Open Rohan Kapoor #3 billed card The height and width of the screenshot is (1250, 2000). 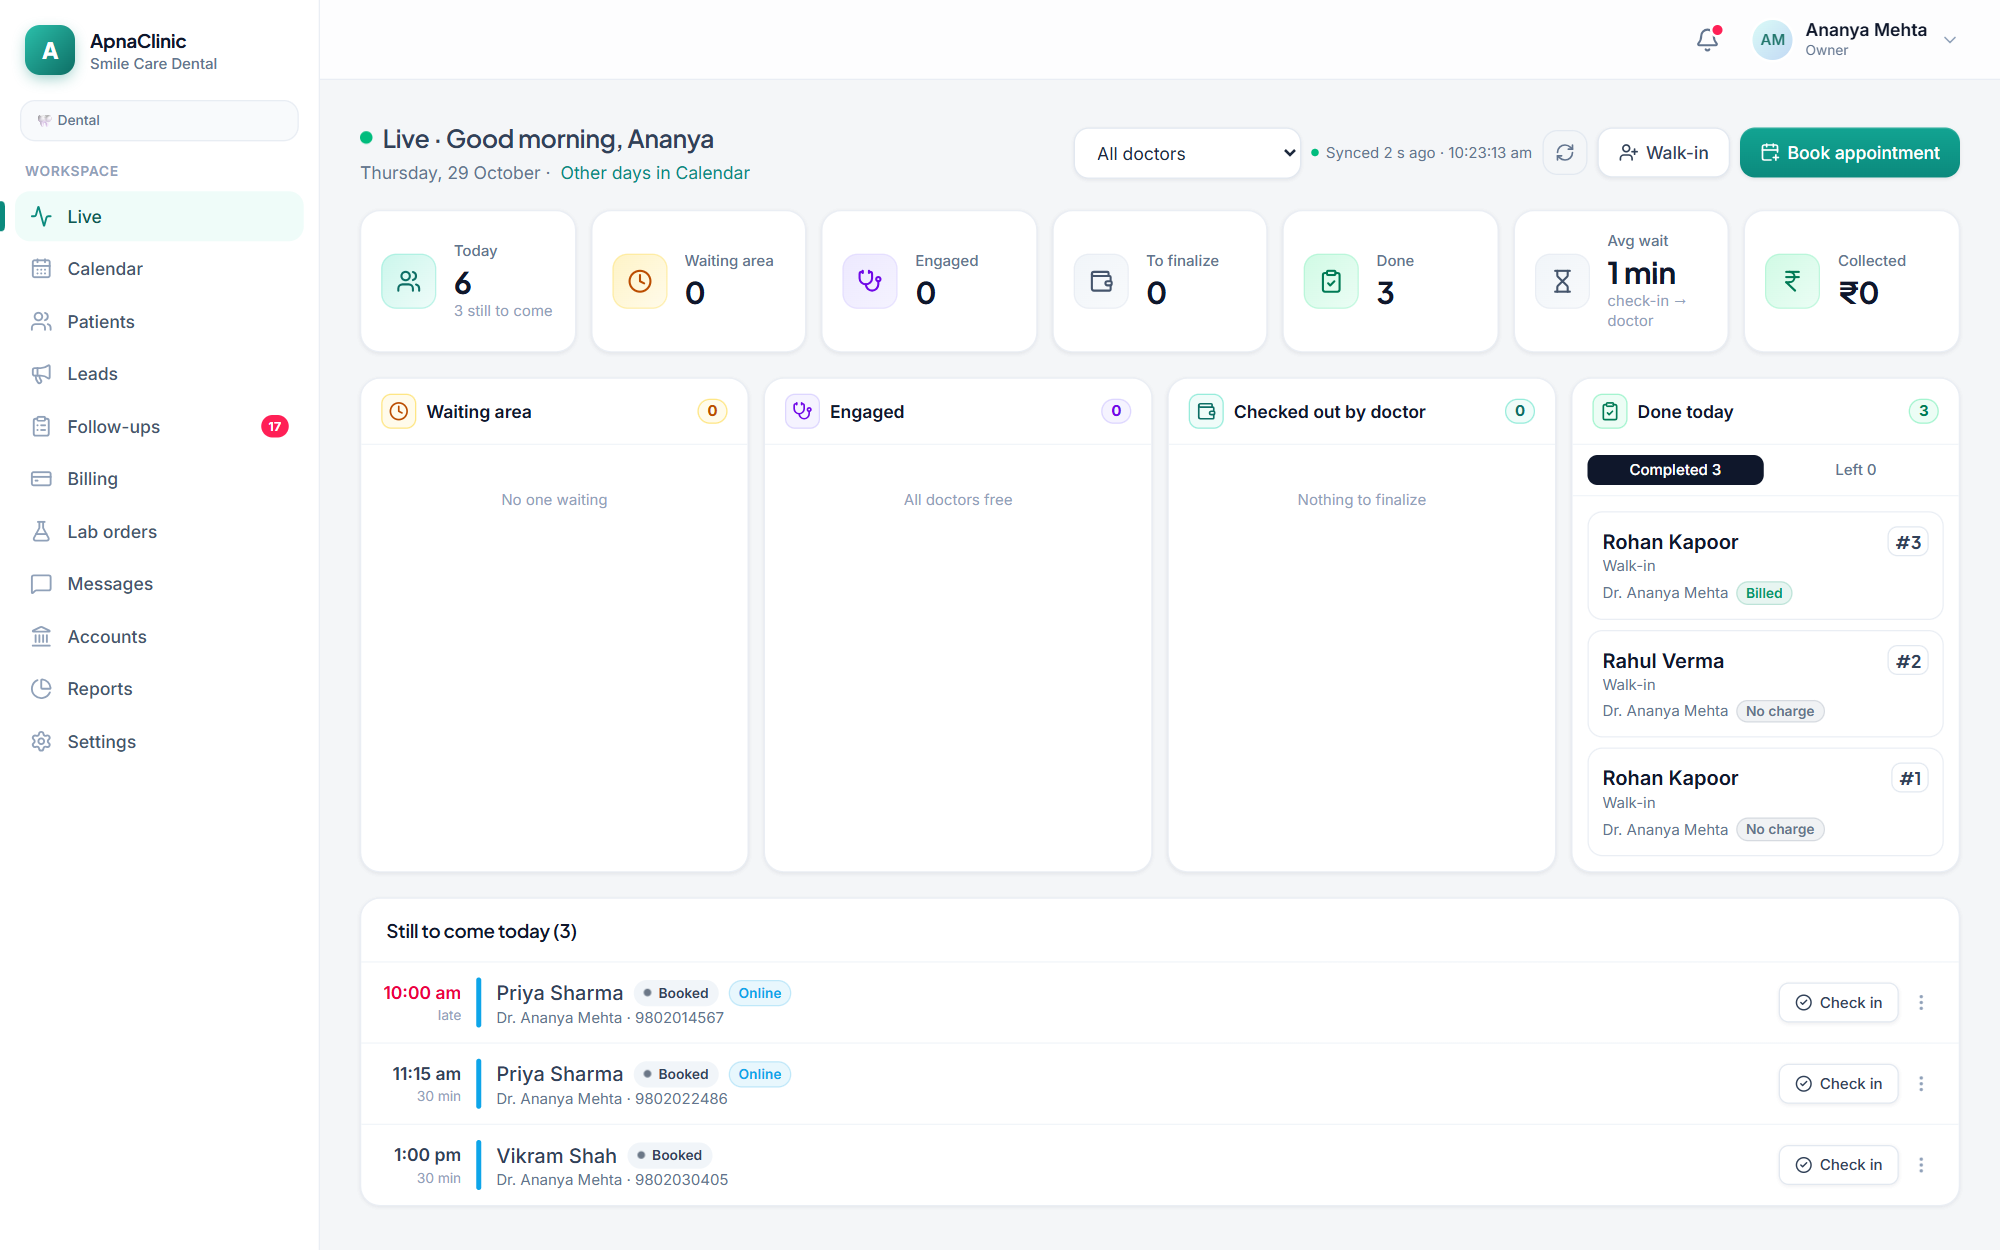[1765, 566]
